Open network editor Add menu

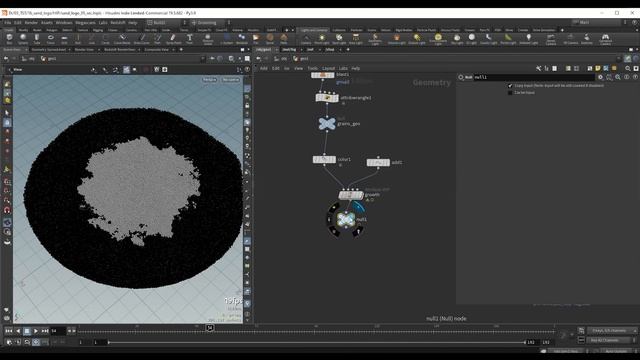point(264,68)
